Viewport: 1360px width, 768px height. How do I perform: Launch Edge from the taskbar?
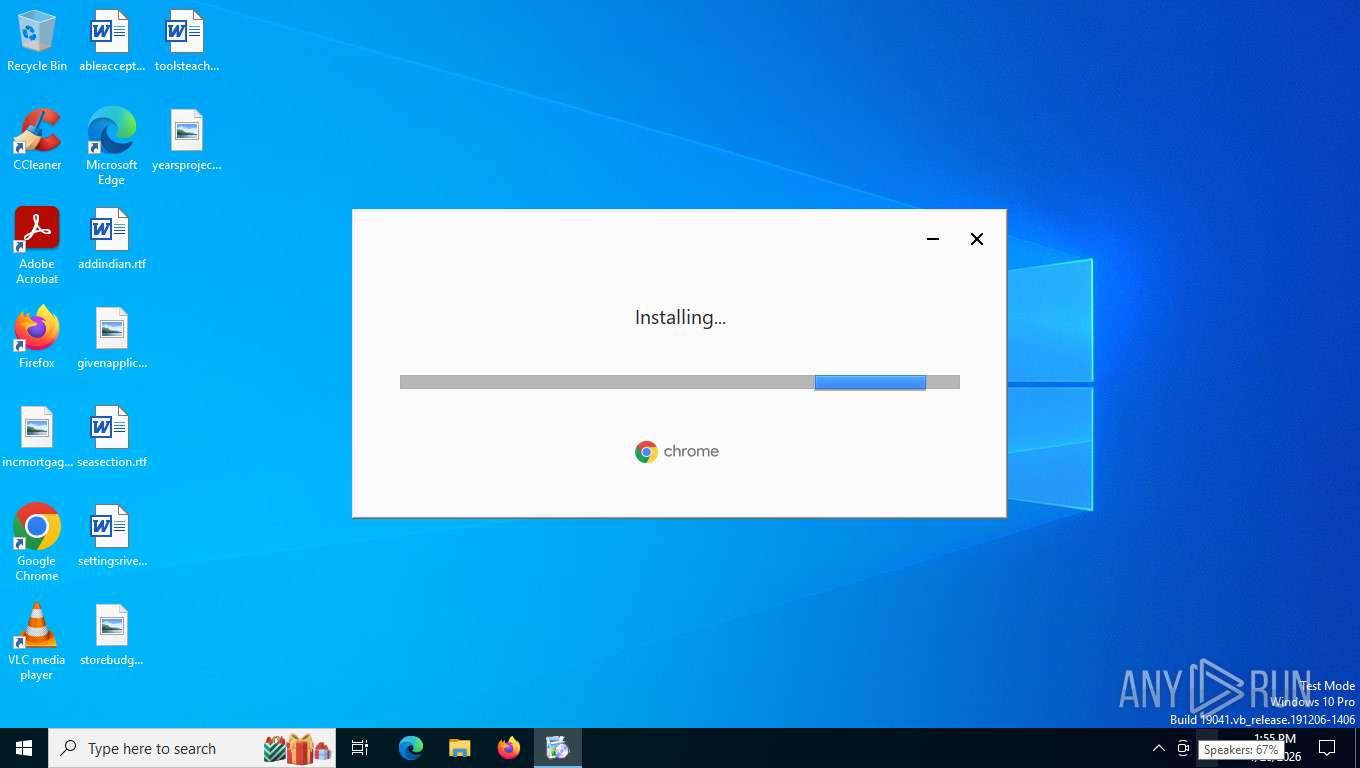411,748
